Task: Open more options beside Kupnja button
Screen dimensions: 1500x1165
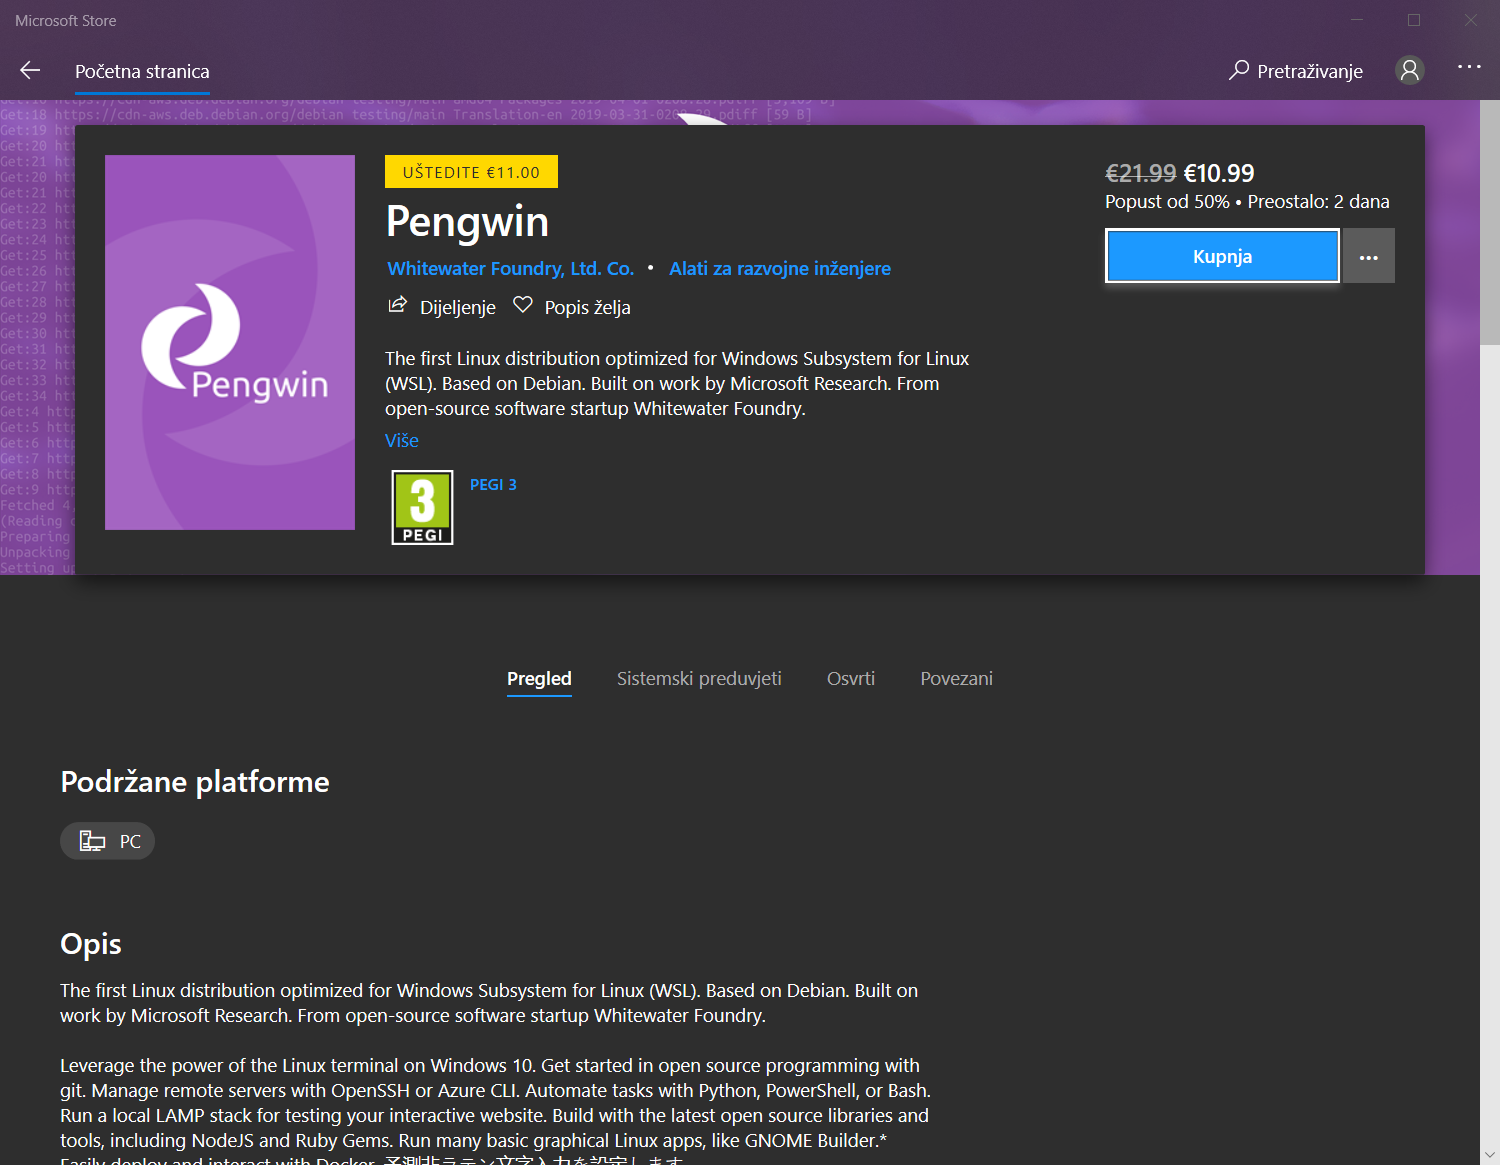Action: tap(1369, 256)
